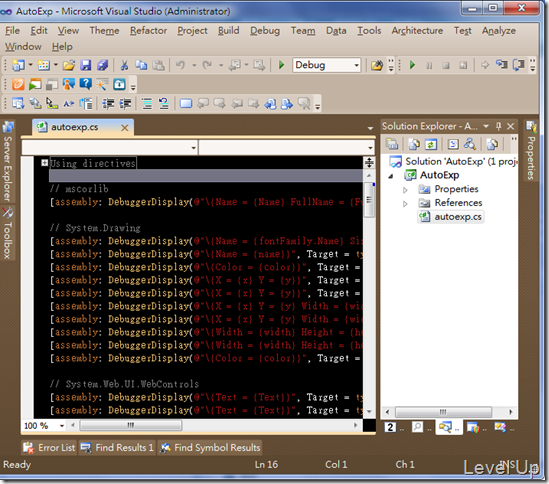
Task: Open the Architecture menu
Action: [417, 31]
